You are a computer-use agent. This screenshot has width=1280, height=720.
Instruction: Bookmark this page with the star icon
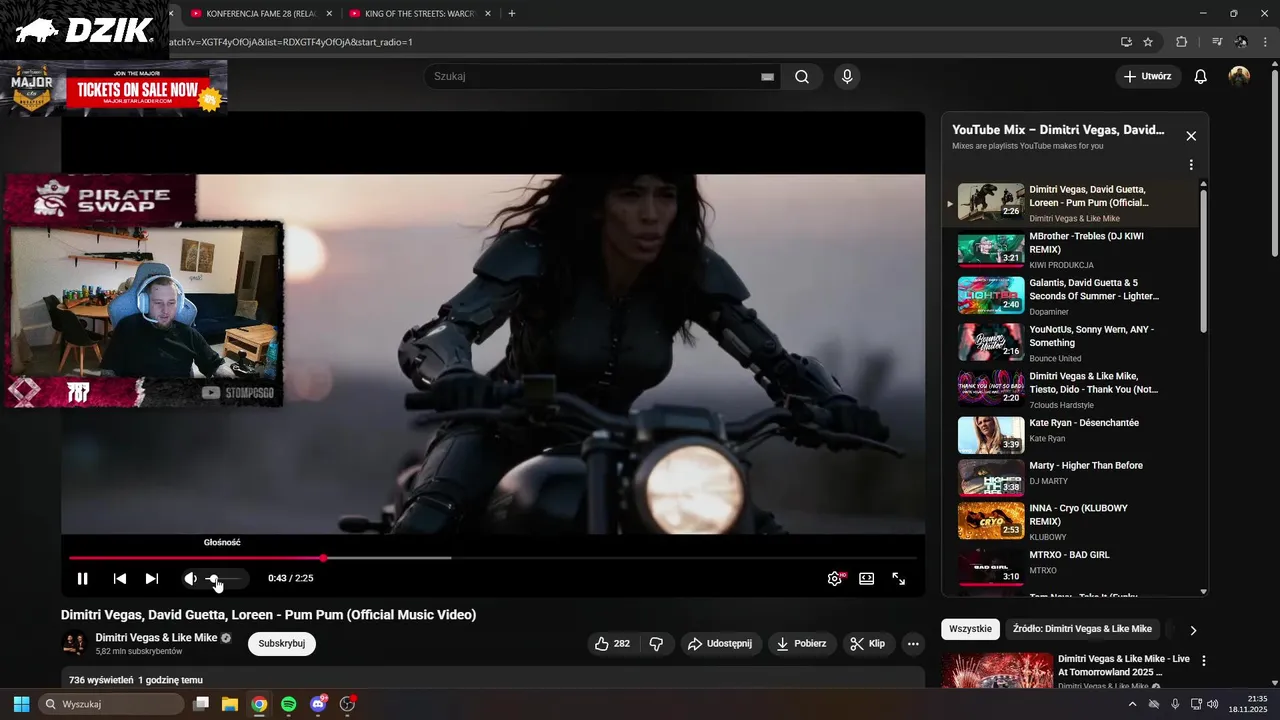coord(1148,42)
